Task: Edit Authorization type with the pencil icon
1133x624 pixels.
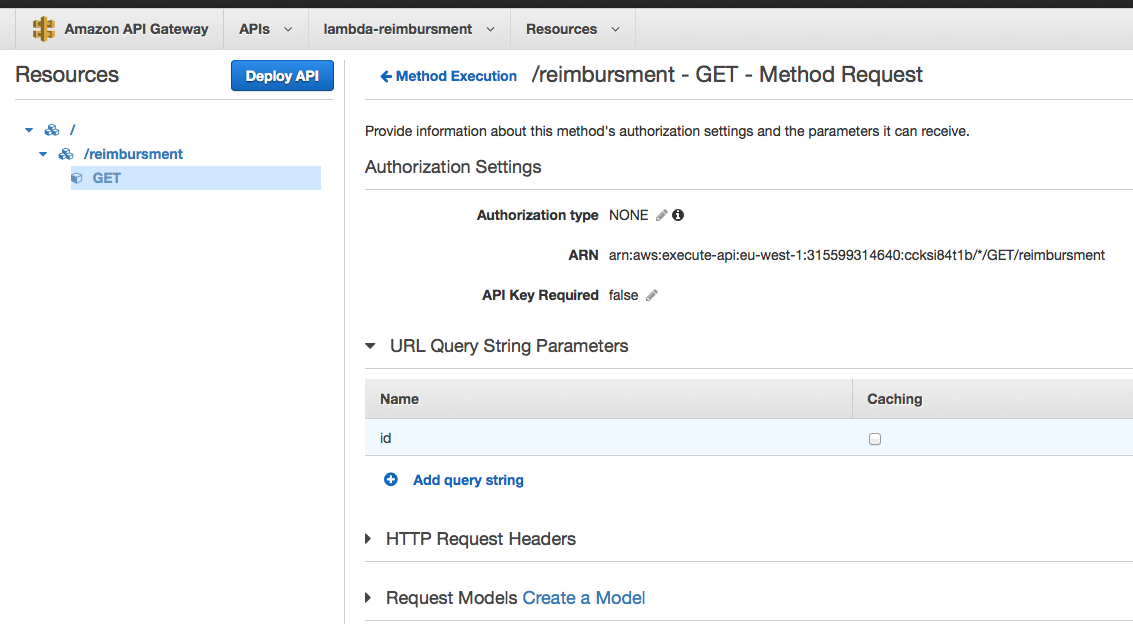Action: [x=661, y=215]
